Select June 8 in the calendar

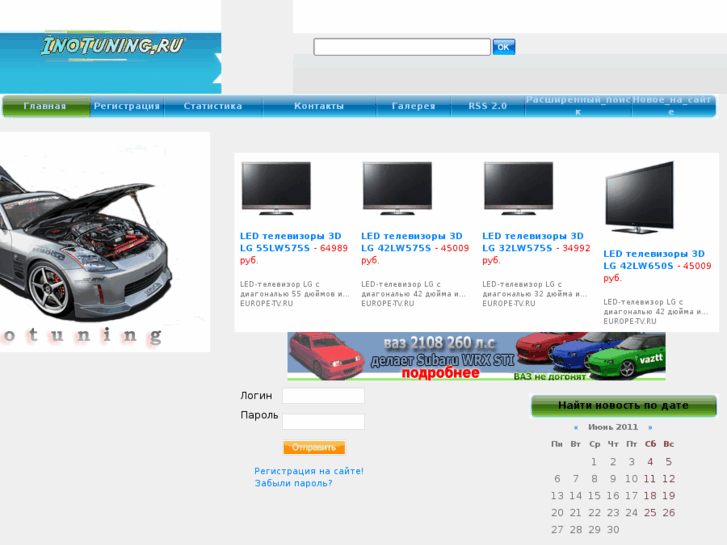coord(594,479)
